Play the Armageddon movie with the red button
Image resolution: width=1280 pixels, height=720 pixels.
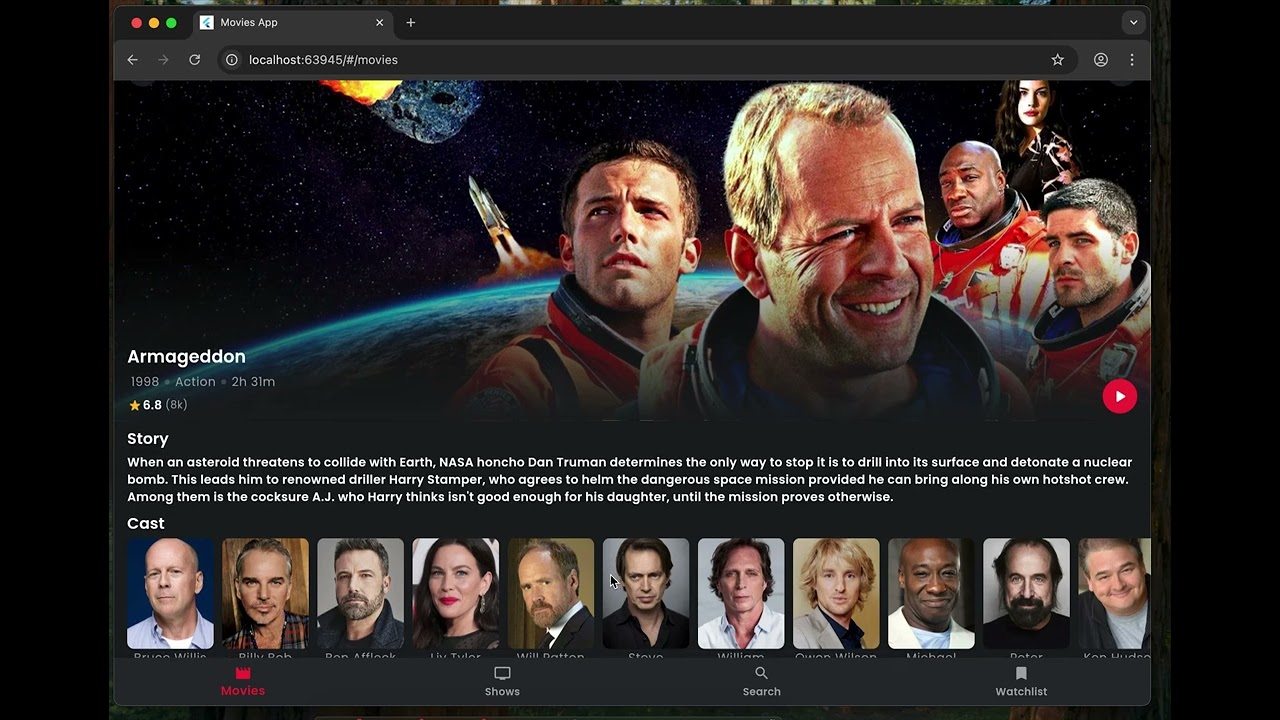(x=1119, y=396)
